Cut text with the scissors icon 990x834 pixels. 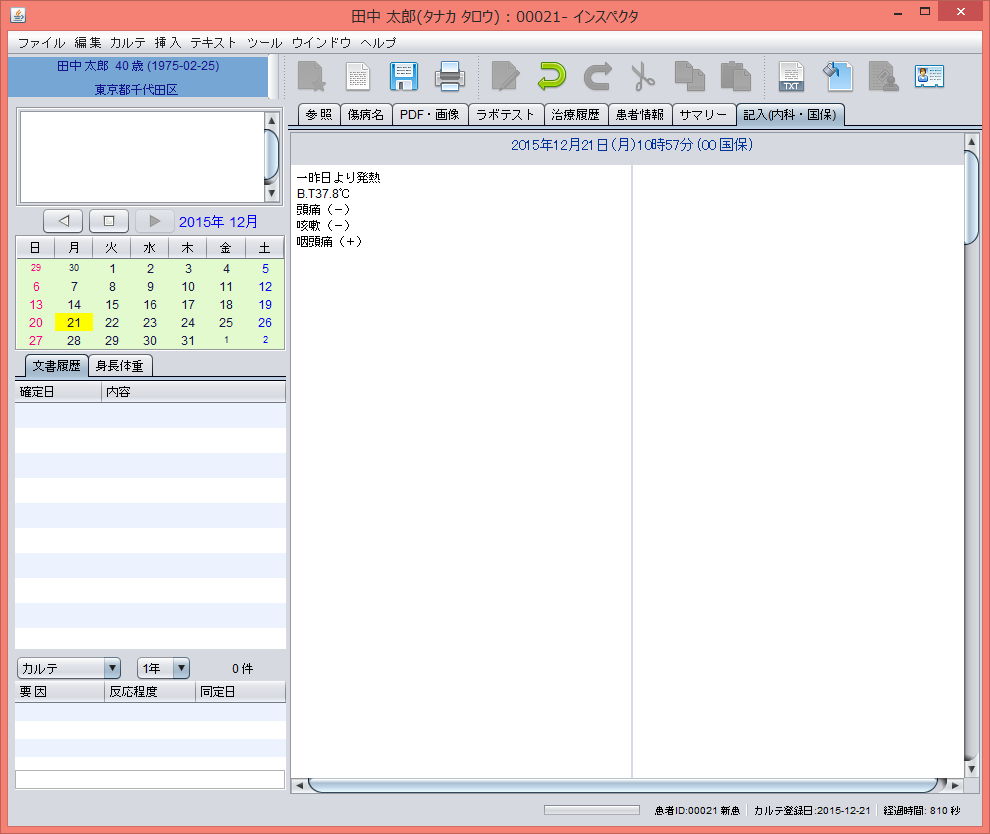tap(643, 76)
